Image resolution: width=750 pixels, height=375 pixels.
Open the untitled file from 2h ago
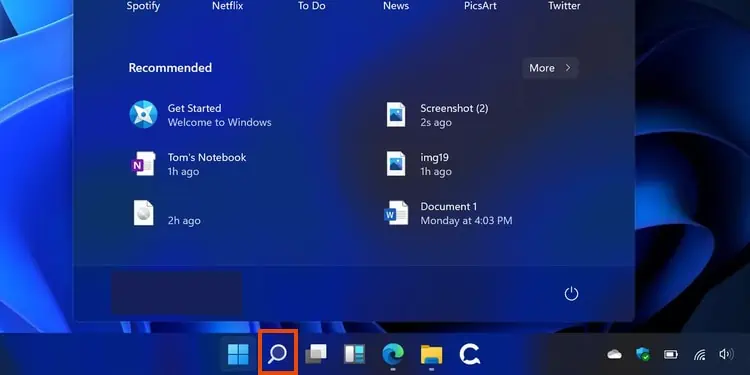coord(143,213)
